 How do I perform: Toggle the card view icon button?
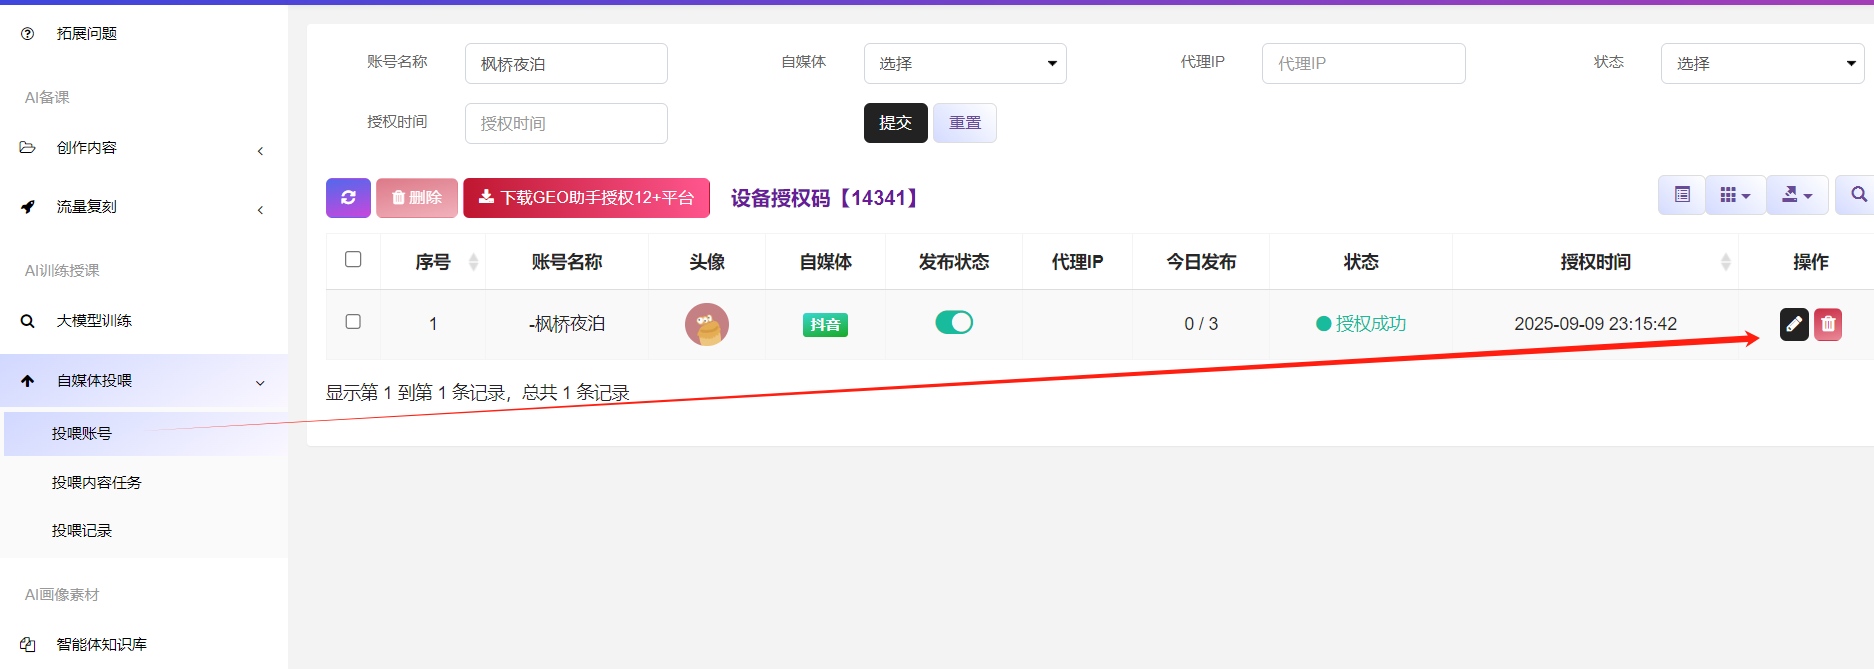(x=1682, y=195)
